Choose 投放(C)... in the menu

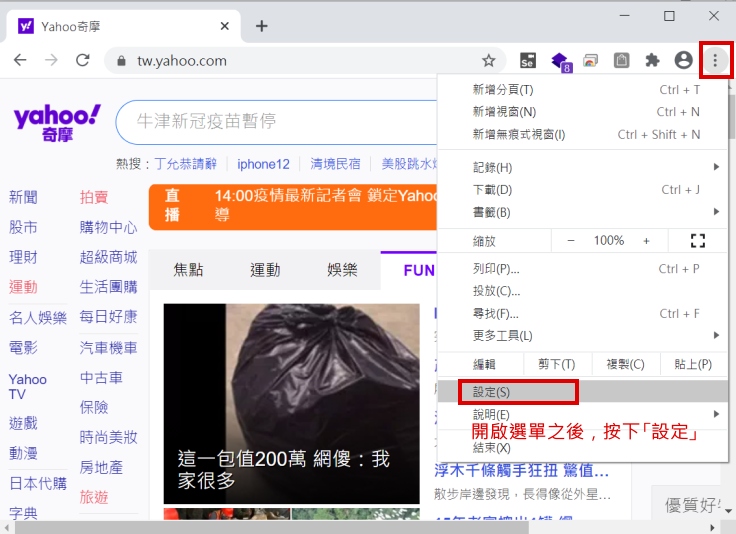pyautogui.click(x=583, y=291)
